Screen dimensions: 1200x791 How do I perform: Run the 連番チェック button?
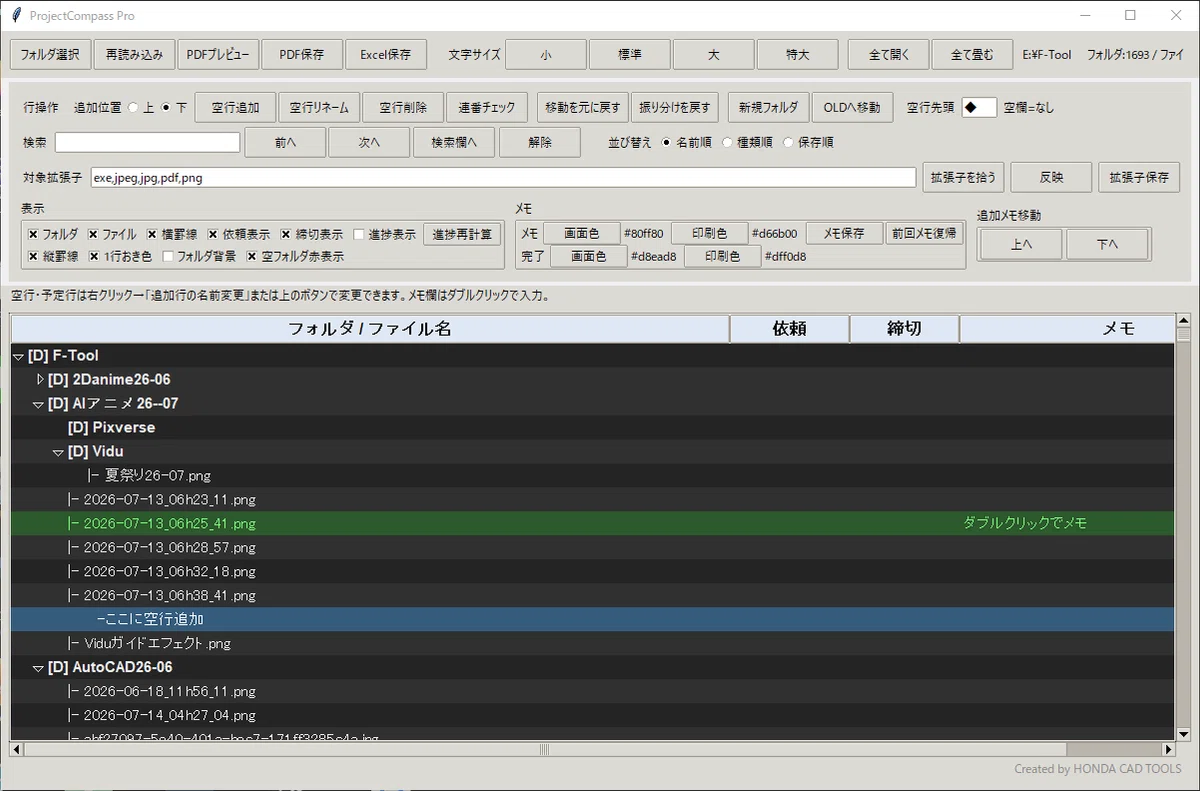pos(487,107)
